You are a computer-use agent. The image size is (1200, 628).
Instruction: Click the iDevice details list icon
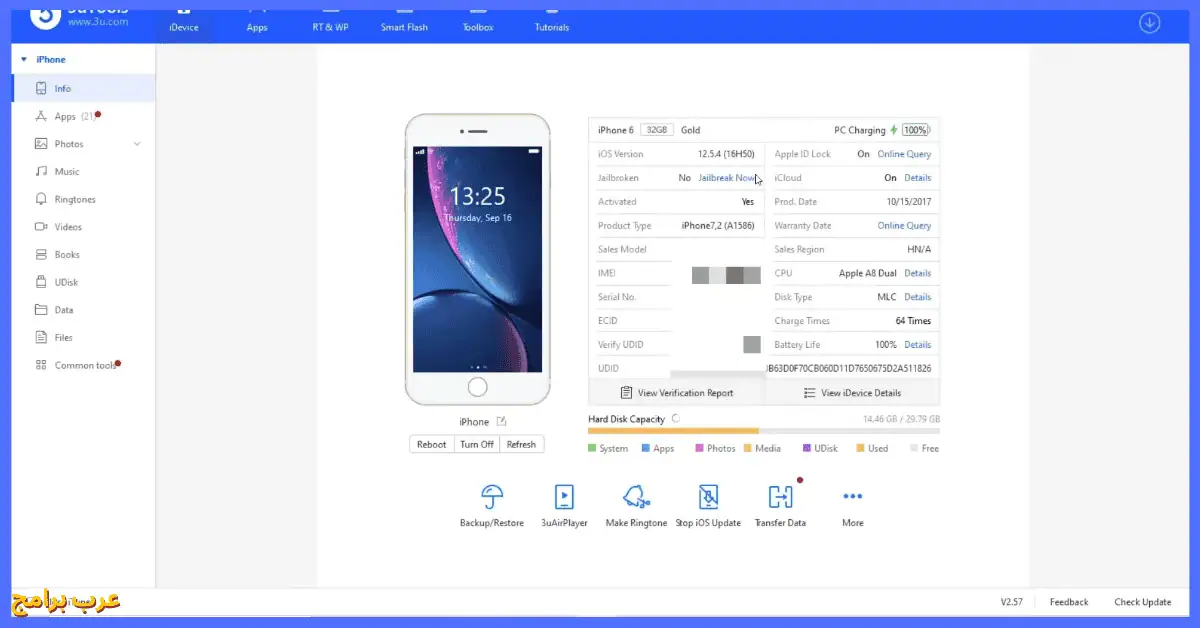coord(809,393)
